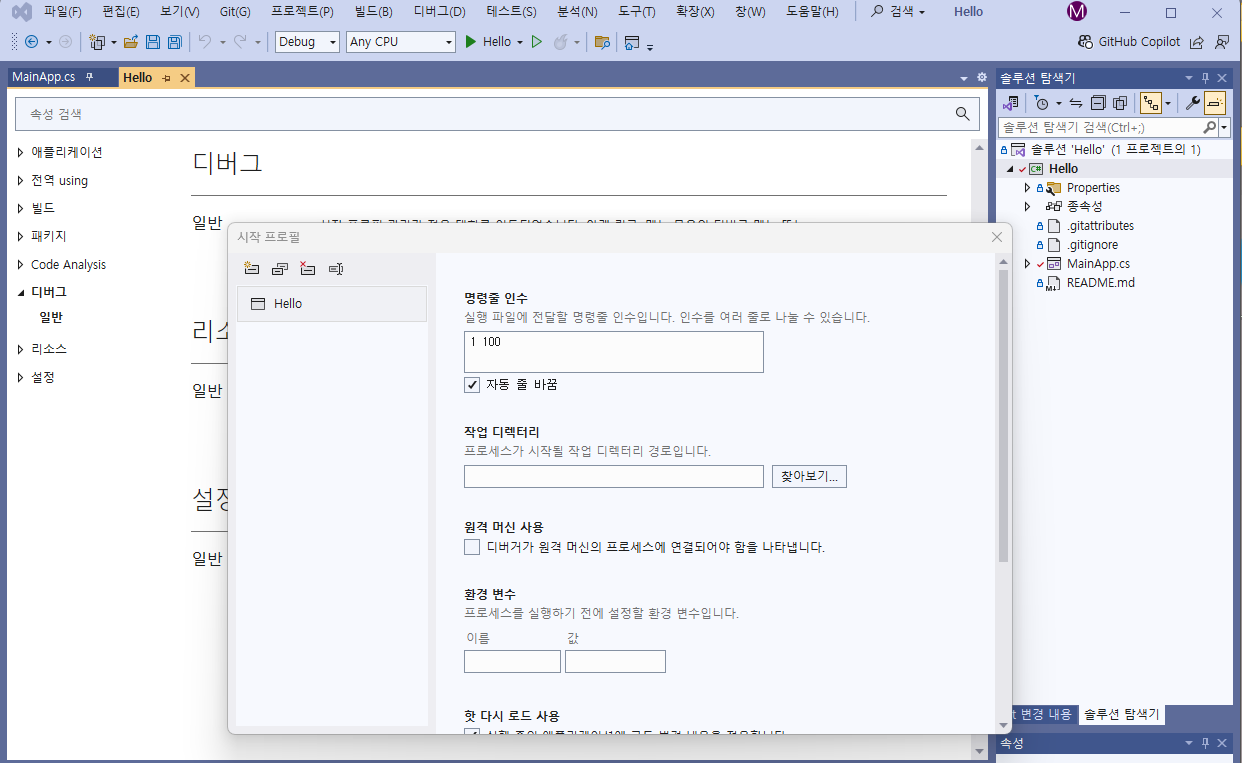1242x763 pixels.
Task: Click the property search magnifier icon
Action: tap(962, 114)
